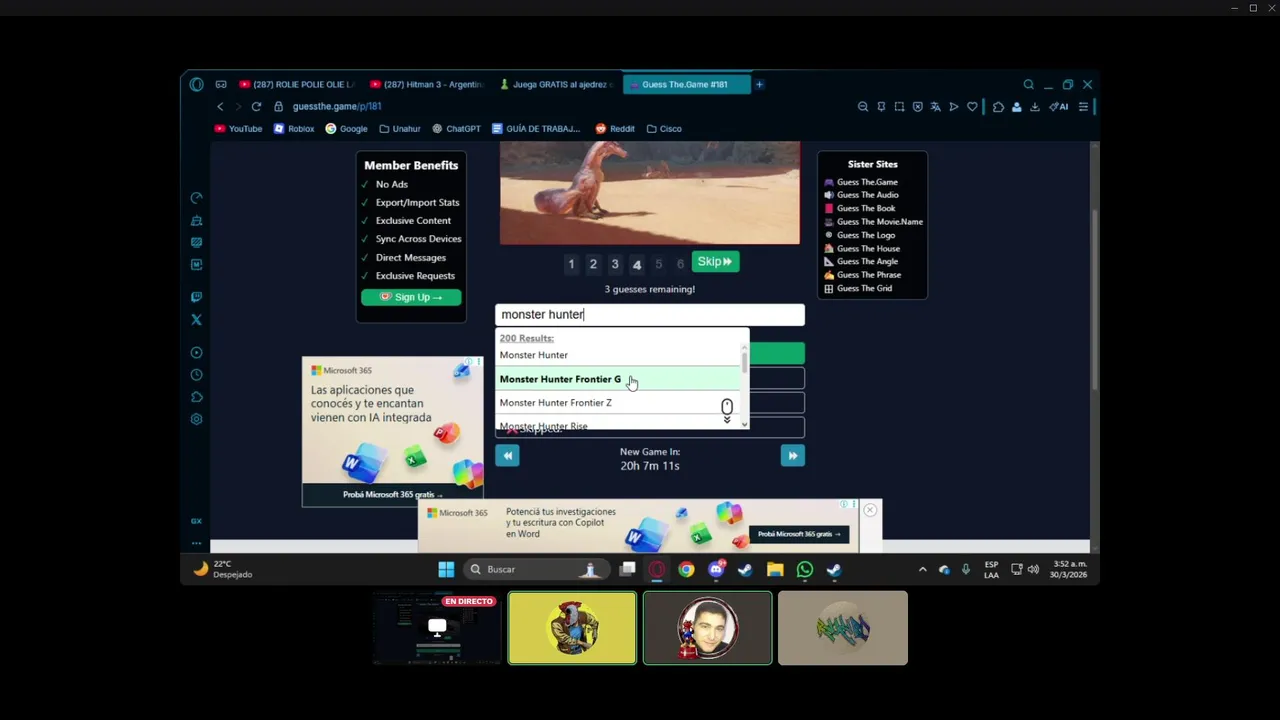Click the Sign Up button
The width and height of the screenshot is (1280, 720).
coord(411,297)
